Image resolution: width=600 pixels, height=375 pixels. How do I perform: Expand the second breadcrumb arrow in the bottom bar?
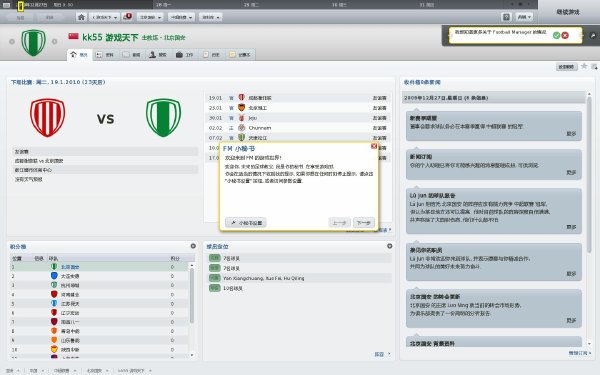(x=42, y=370)
